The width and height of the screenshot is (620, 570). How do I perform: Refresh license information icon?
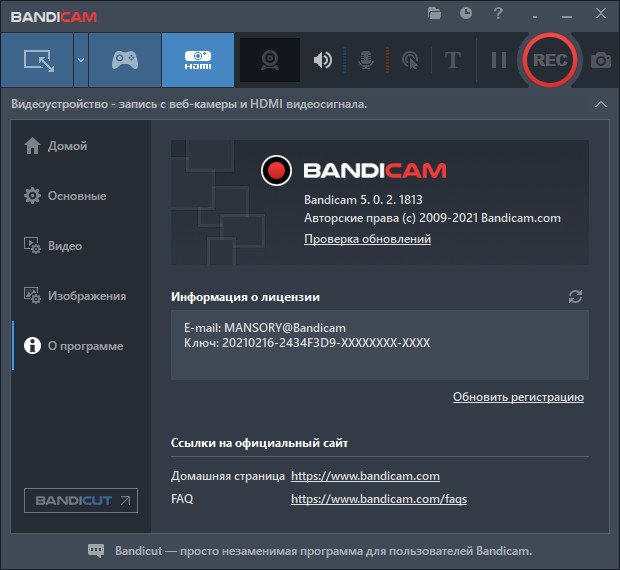[x=575, y=297]
